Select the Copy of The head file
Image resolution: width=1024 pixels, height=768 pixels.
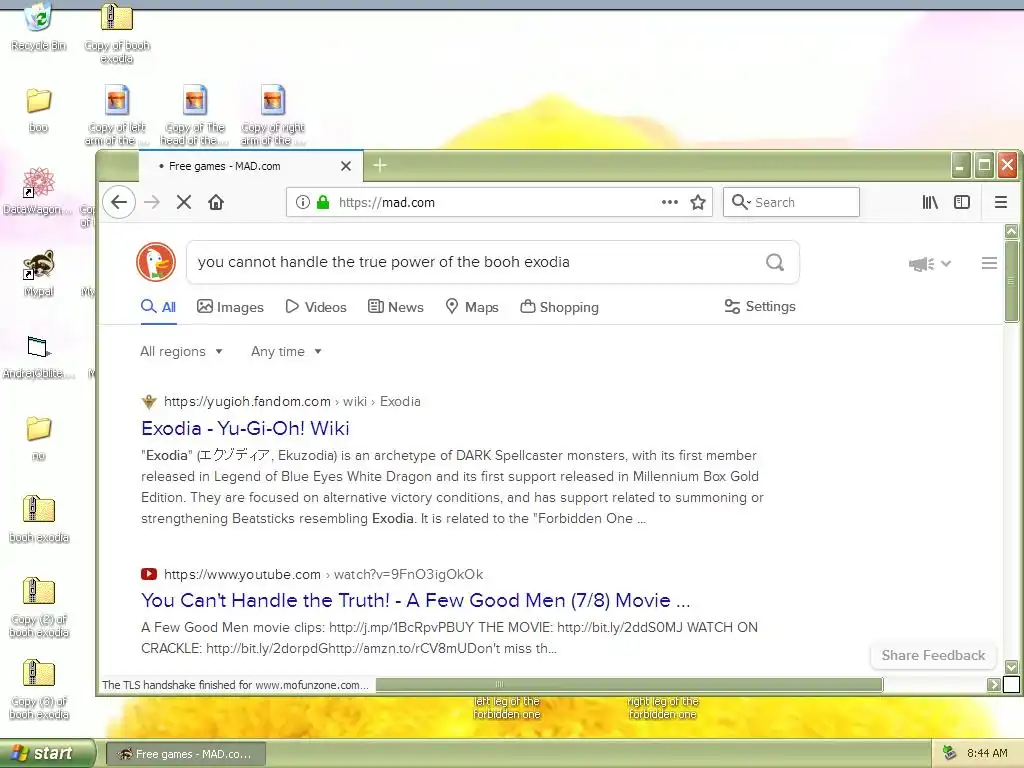coord(195,115)
